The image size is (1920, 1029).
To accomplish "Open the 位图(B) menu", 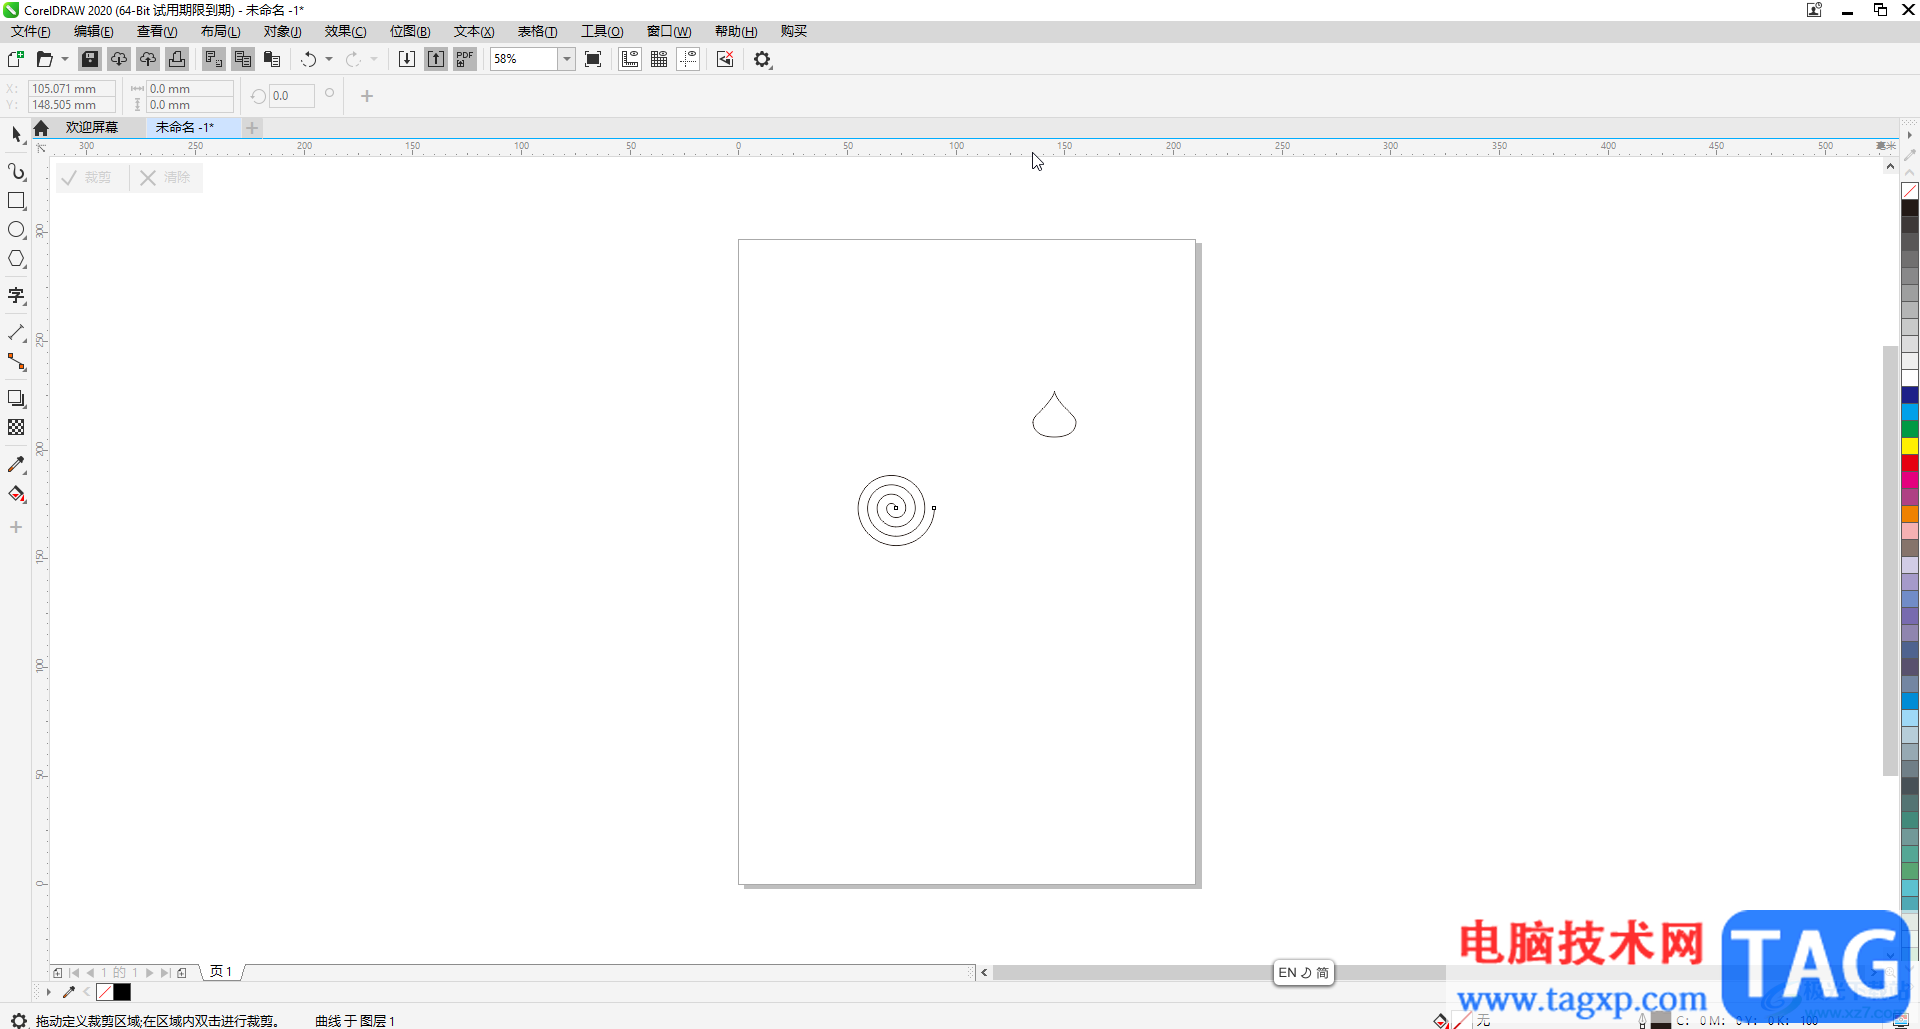I will [410, 31].
